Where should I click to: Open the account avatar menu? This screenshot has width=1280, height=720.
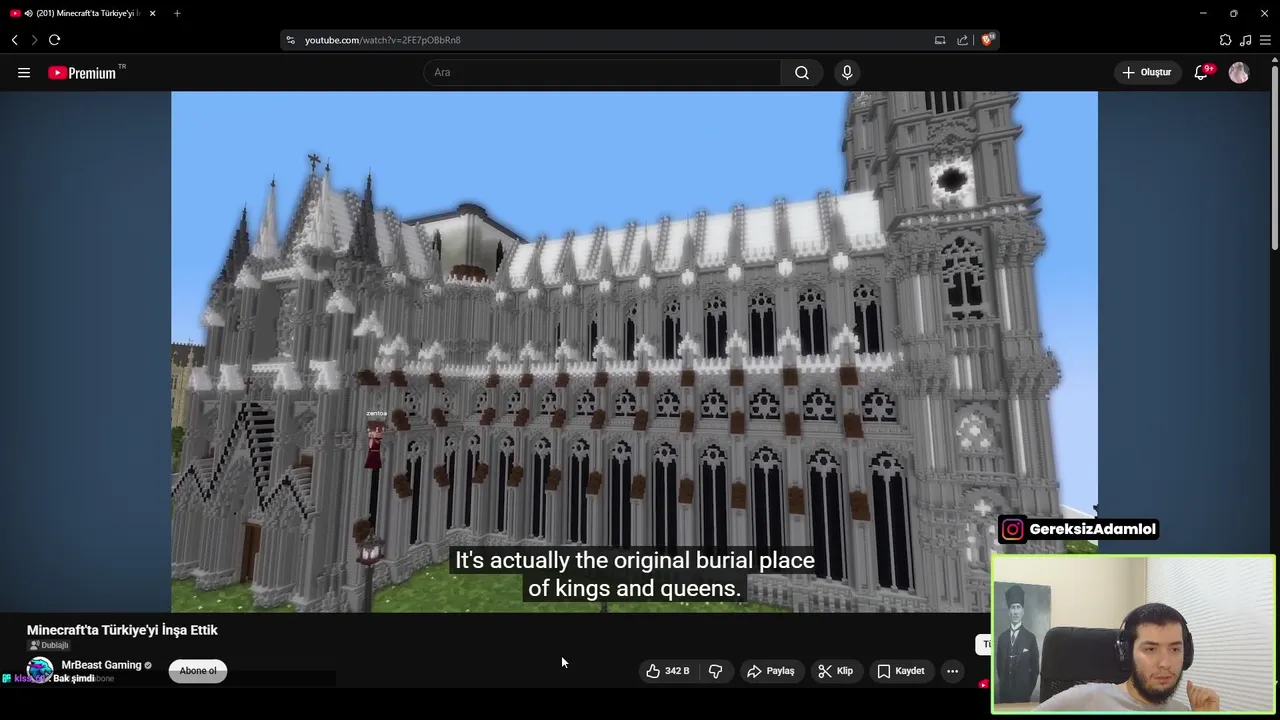pyautogui.click(x=1239, y=72)
